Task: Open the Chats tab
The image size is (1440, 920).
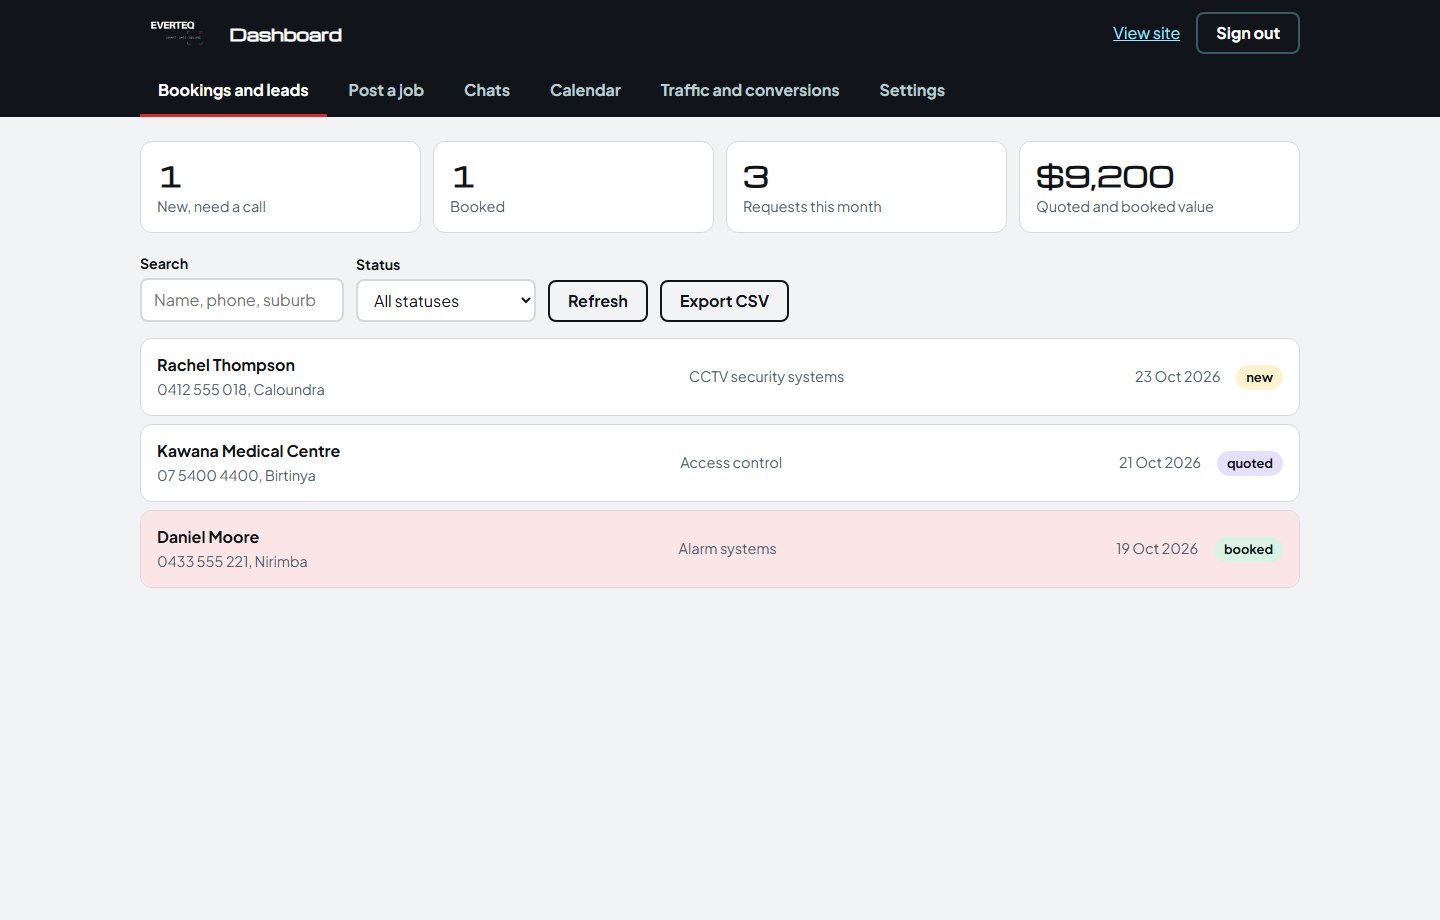Action: click(x=487, y=90)
